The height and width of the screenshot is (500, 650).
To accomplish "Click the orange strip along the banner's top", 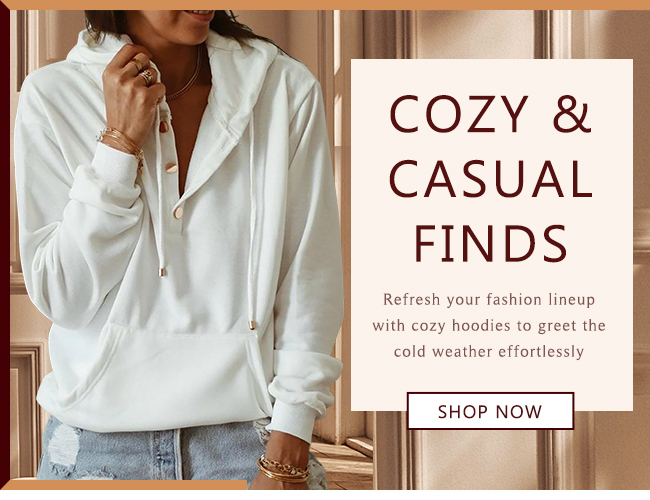I will pyautogui.click(x=325, y=5).
